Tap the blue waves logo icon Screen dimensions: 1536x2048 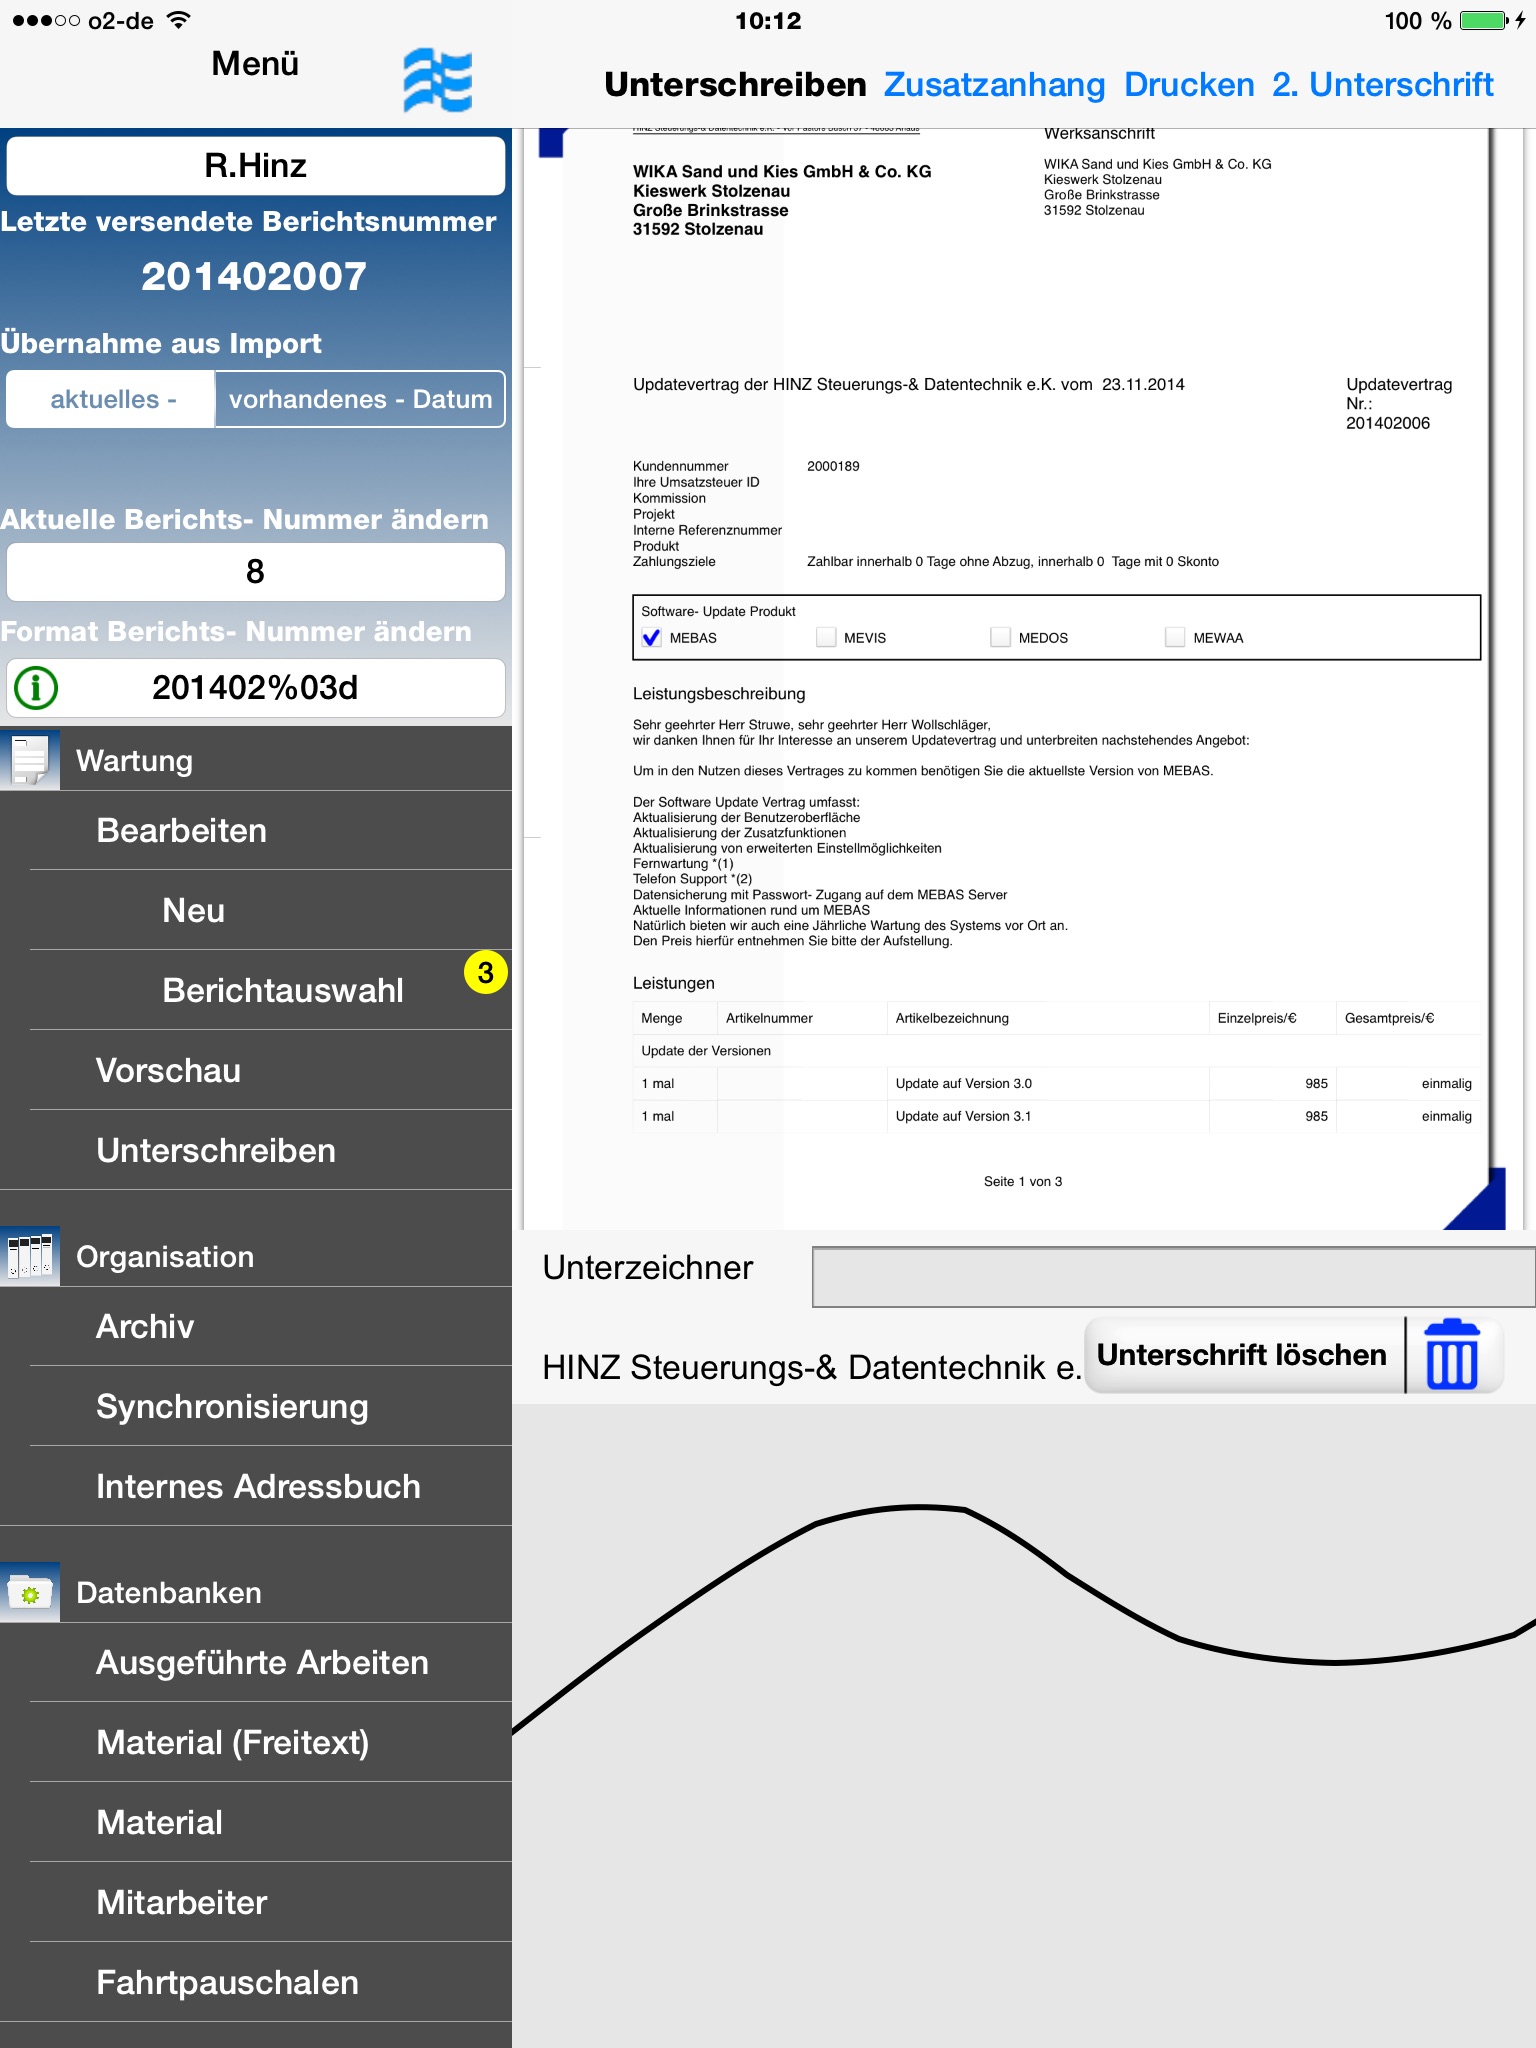(437, 80)
